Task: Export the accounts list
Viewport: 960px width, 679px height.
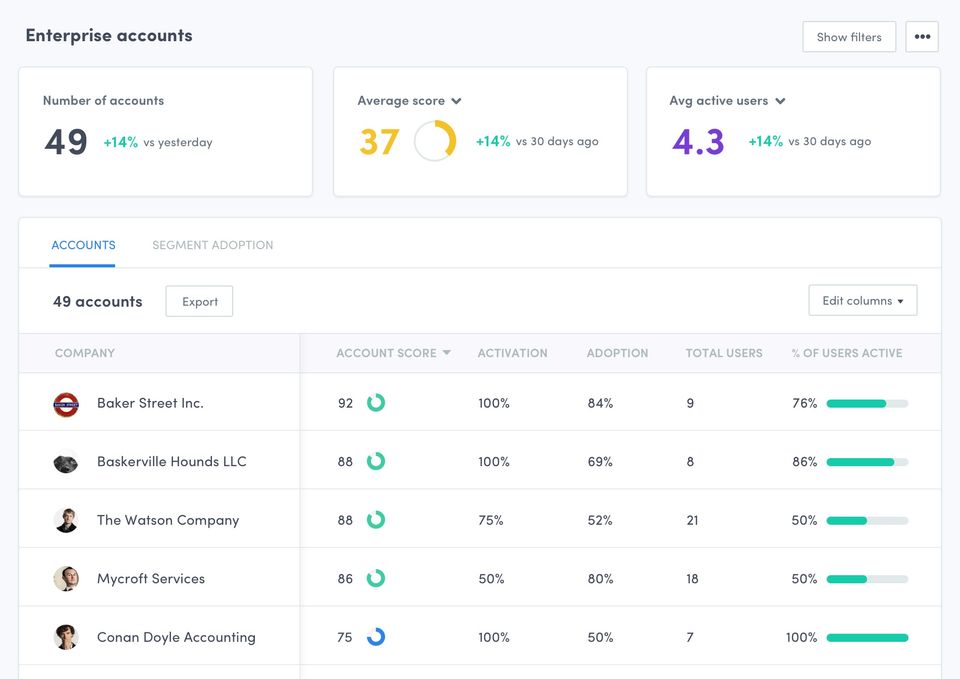Action: click(199, 302)
